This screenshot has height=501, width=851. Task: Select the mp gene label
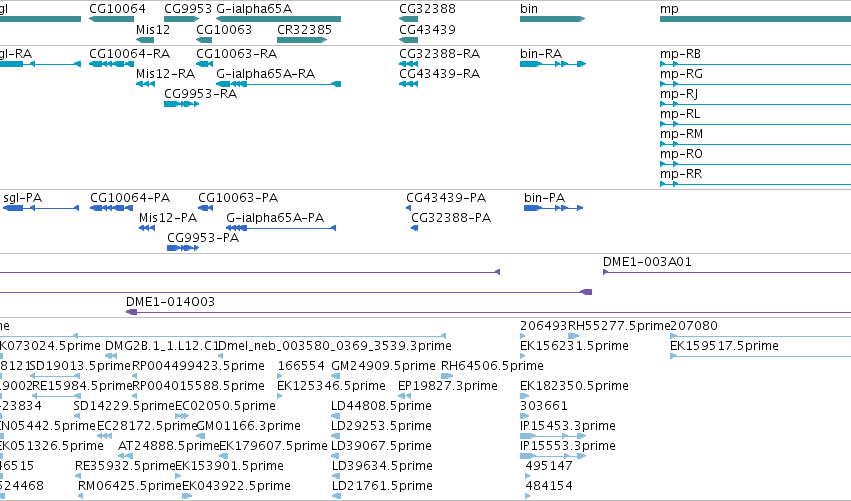coord(669,9)
